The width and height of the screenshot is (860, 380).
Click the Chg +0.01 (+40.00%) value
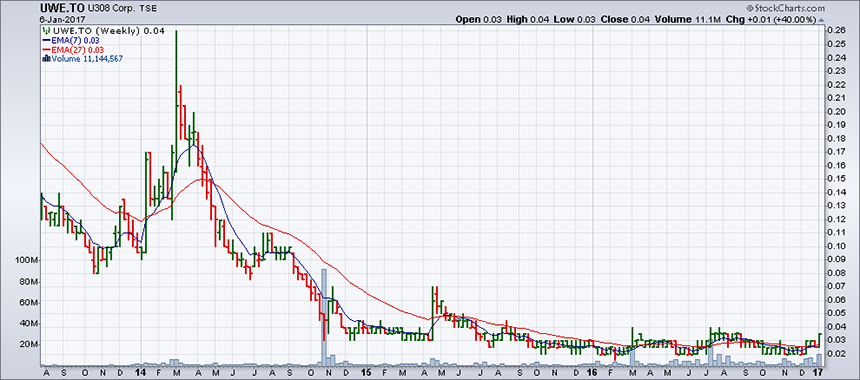pos(771,20)
